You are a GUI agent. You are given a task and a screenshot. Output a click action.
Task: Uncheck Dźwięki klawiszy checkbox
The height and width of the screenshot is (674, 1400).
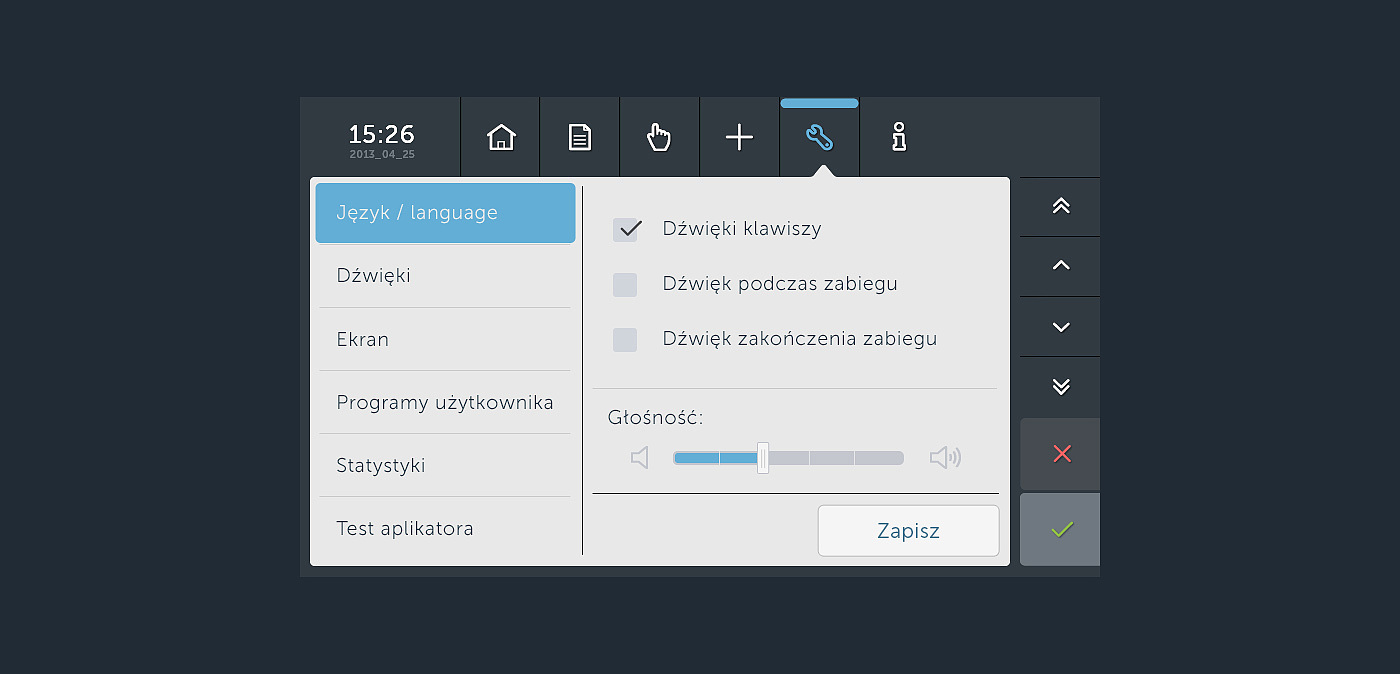click(626, 229)
